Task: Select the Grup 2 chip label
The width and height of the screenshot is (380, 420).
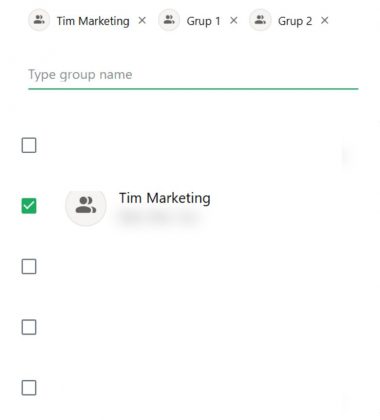Action: (295, 21)
